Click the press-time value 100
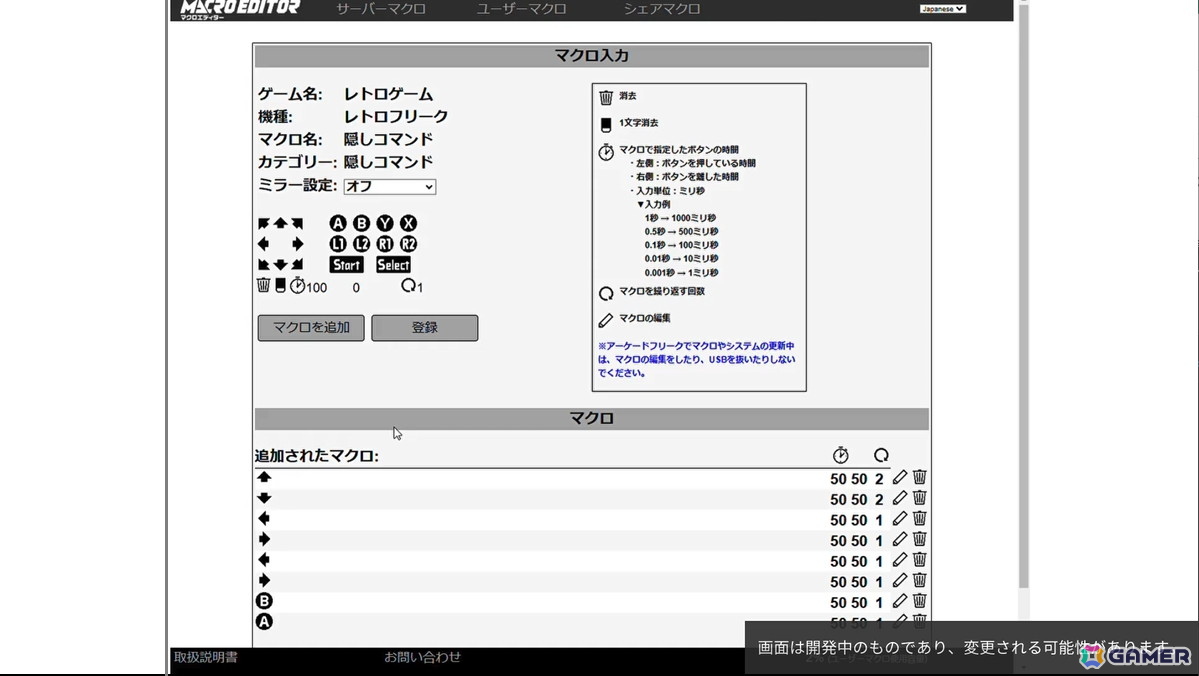This screenshot has height=676, width=1199. click(317, 288)
